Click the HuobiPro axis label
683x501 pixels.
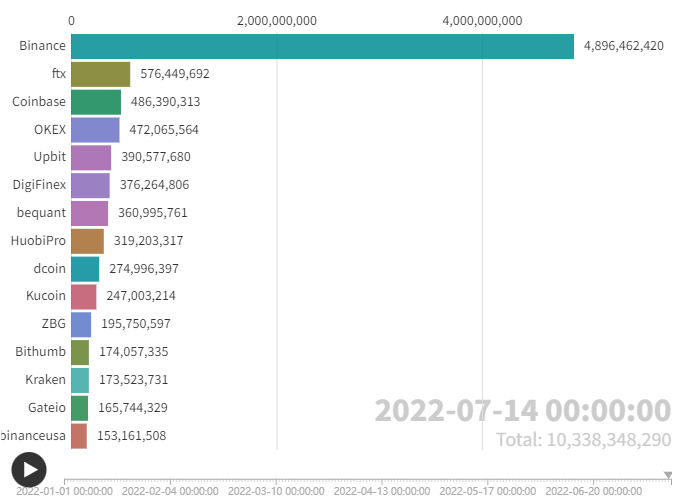38,240
